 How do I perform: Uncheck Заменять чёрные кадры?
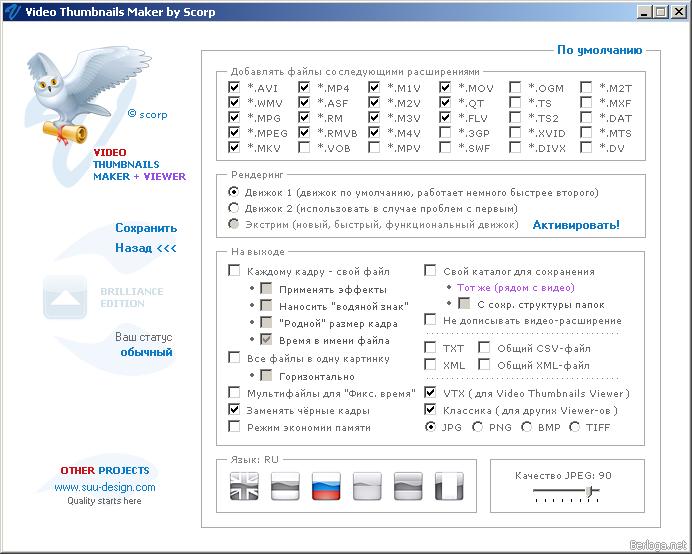pyautogui.click(x=234, y=409)
